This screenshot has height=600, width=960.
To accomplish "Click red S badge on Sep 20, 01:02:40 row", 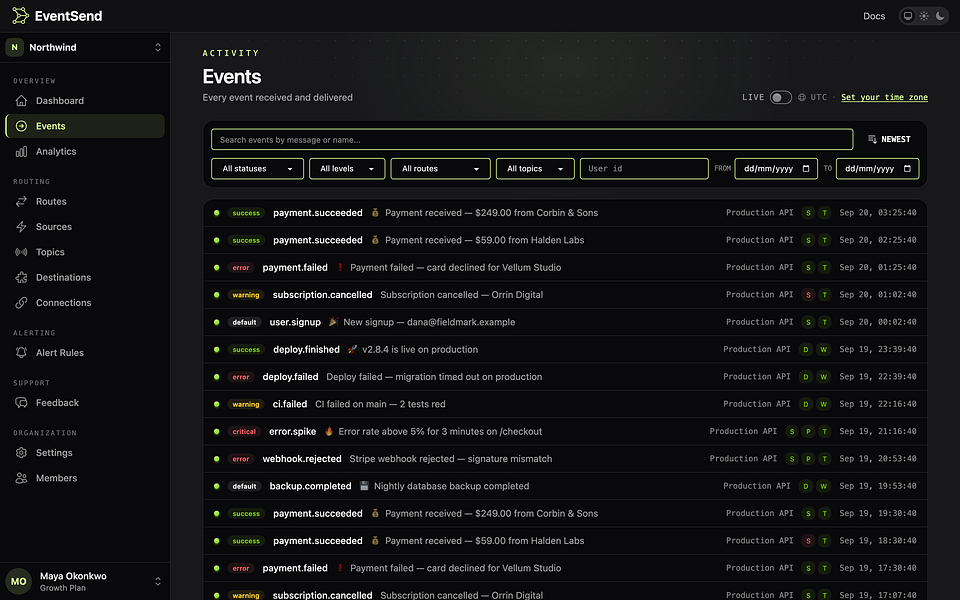I will (808, 295).
